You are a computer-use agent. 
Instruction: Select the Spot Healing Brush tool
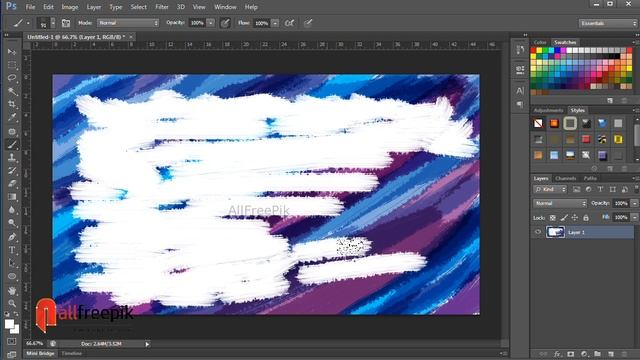12,131
